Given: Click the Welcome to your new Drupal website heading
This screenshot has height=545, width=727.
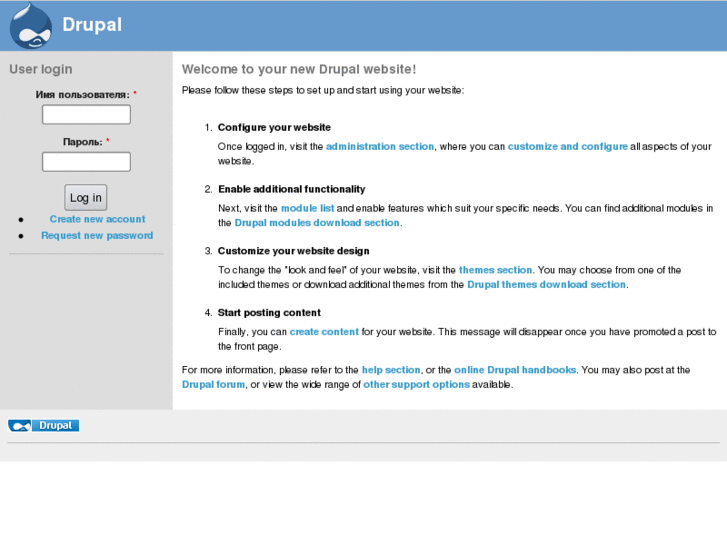Looking at the screenshot, I should (299, 69).
